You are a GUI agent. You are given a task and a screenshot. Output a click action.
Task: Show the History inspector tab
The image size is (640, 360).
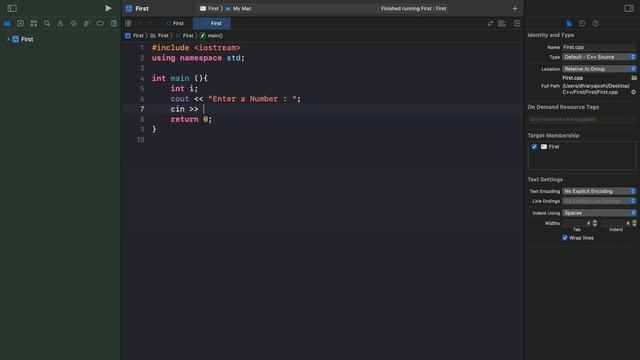[x=582, y=24]
